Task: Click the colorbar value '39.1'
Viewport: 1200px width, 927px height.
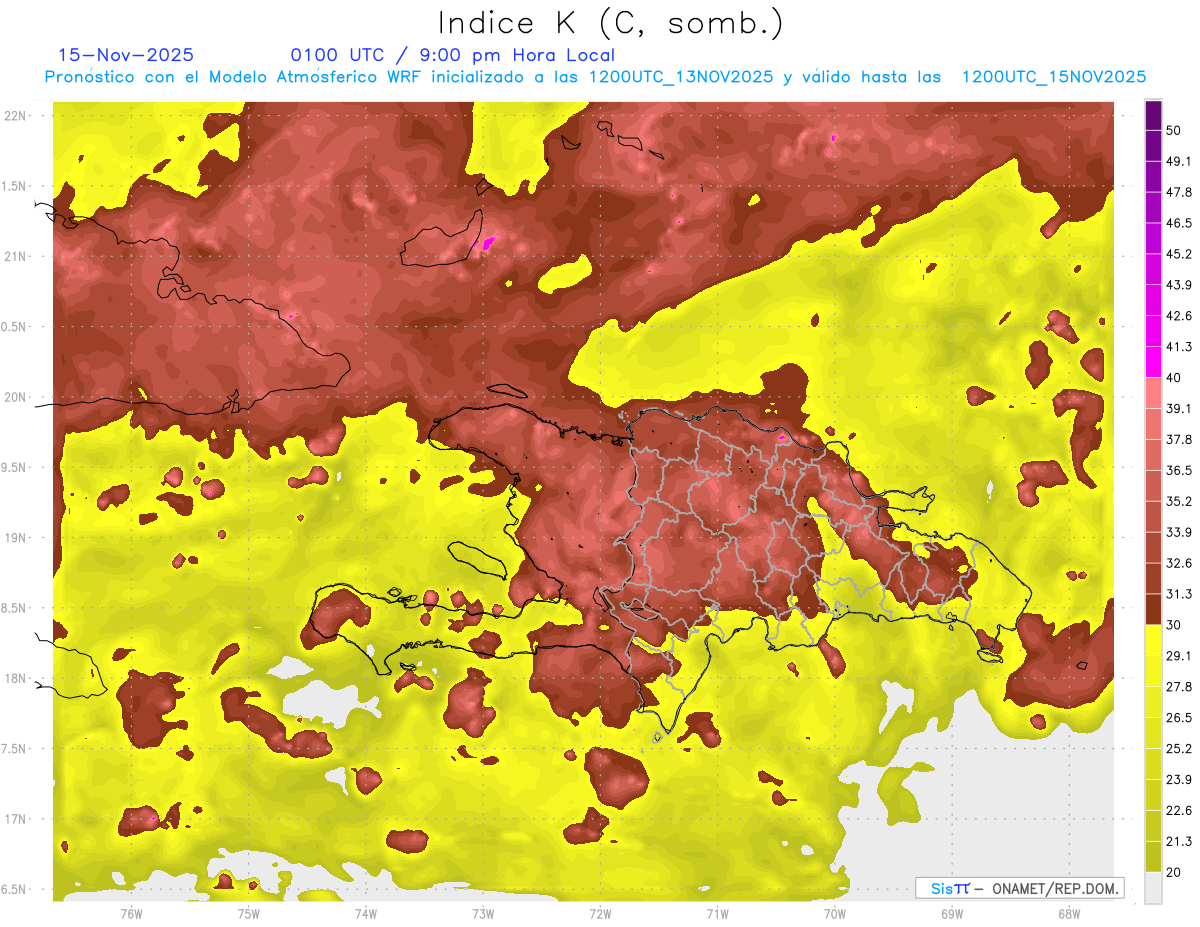Action: click(1178, 408)
